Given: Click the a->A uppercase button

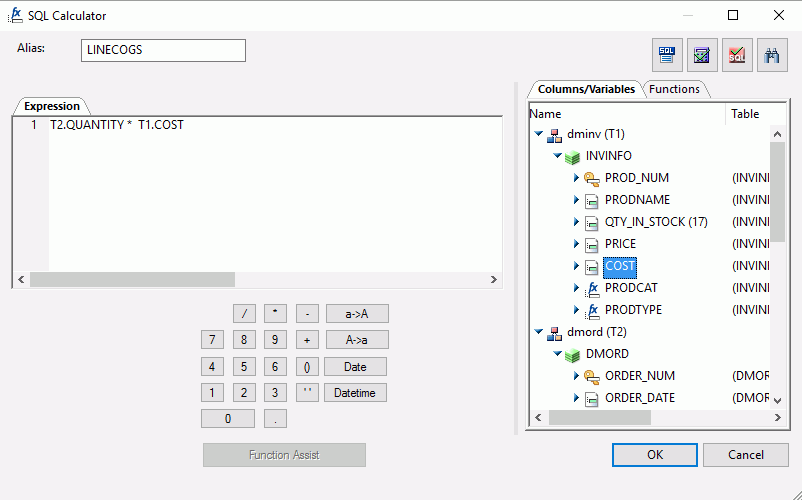Looking at the screenshot, I should (x=357, y=314).
